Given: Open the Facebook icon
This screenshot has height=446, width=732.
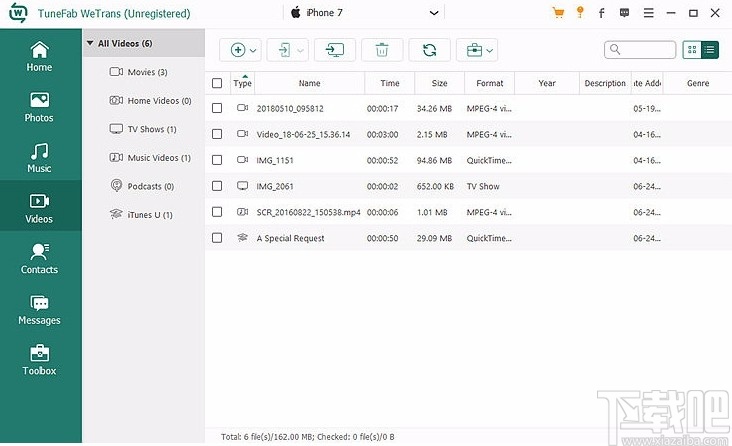Looking at the screenshot, I should [x=601, y=13].
